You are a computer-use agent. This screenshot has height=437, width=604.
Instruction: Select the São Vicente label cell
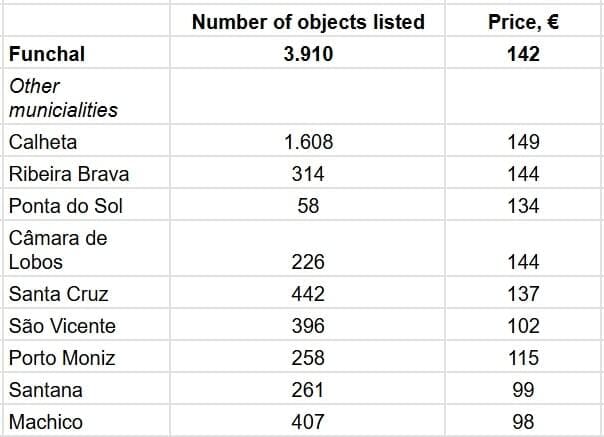[62, 326]
